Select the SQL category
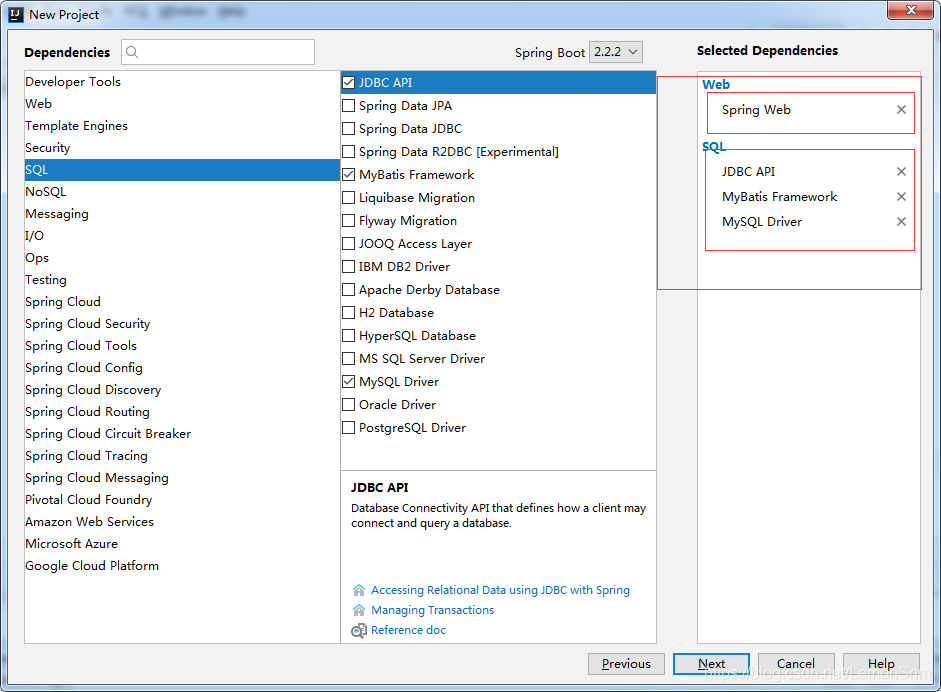Screen dimensions: 941x692 [182, 170]
